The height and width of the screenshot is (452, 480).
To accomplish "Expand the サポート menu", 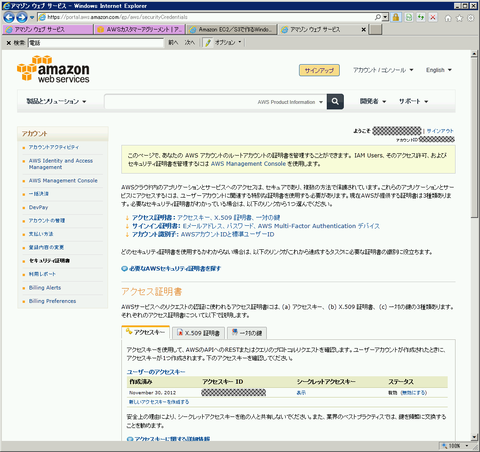I will tap(413, 101).
